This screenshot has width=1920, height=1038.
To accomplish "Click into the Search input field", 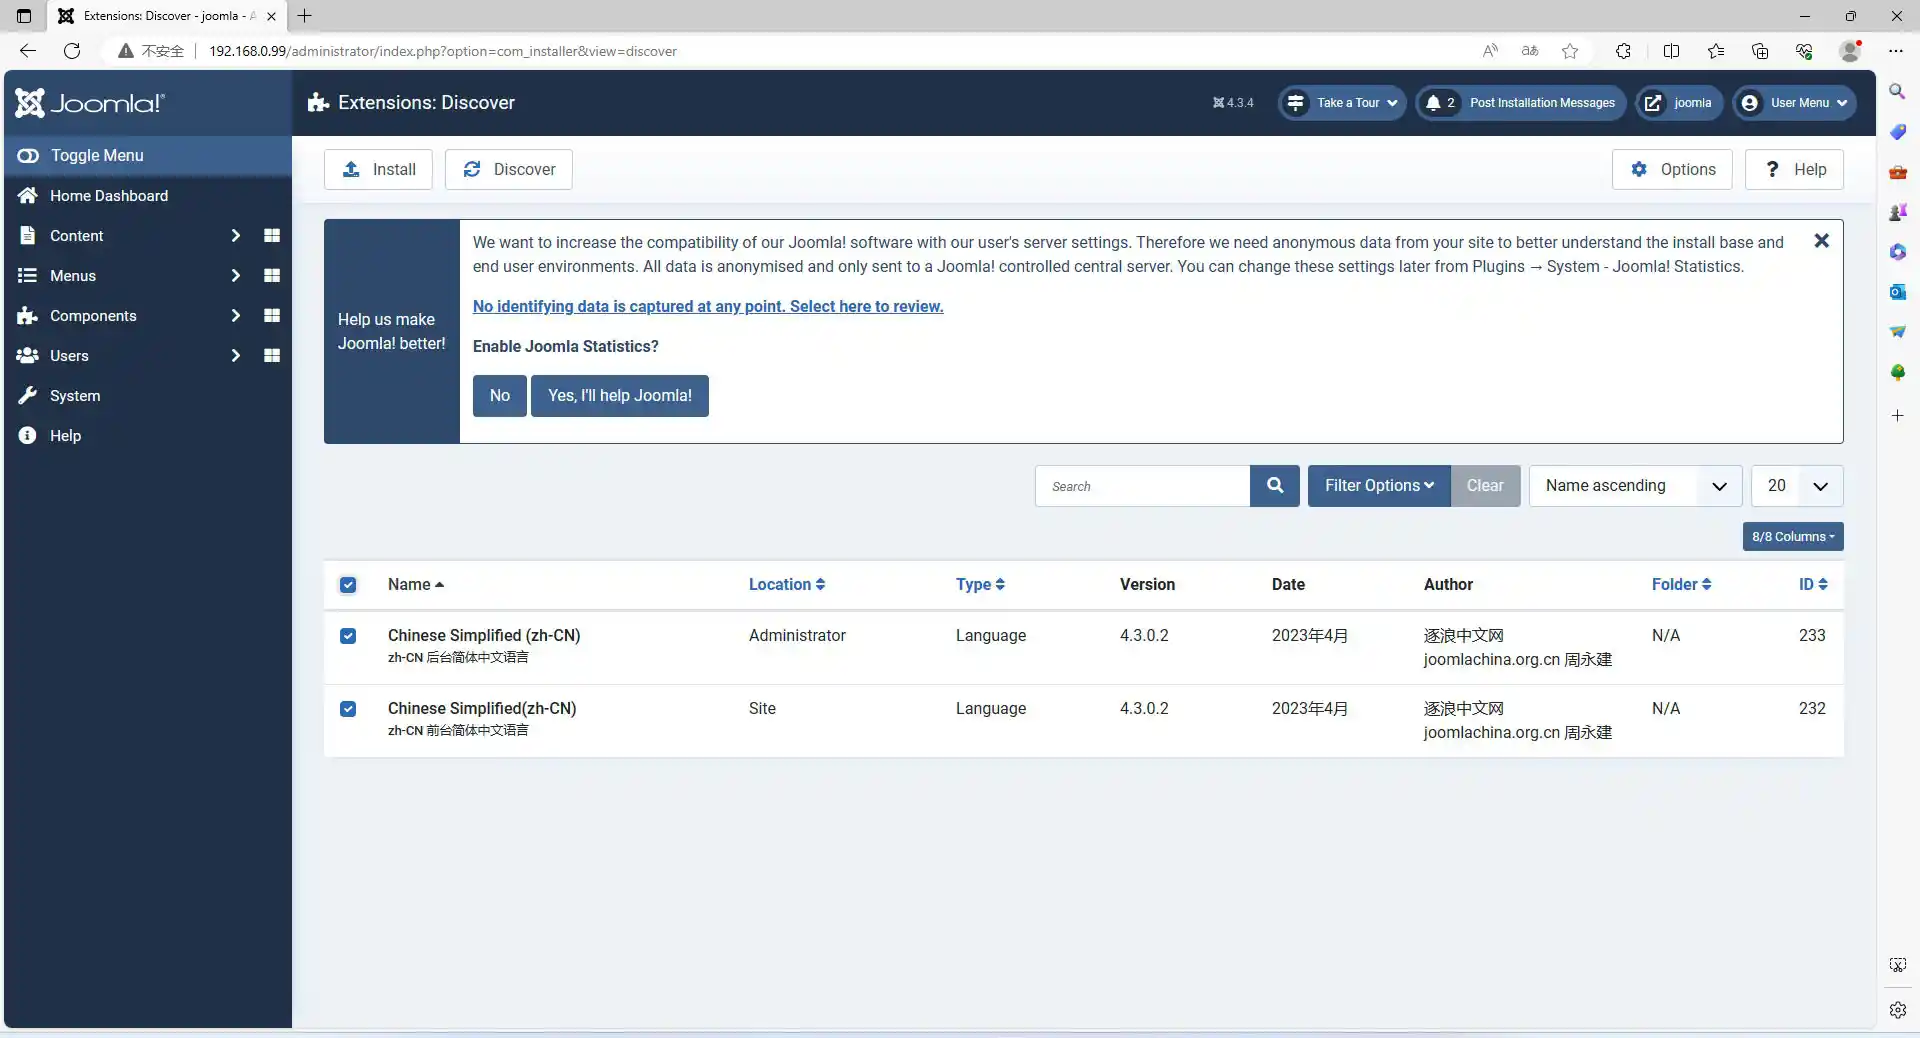I will [1142, 486].
